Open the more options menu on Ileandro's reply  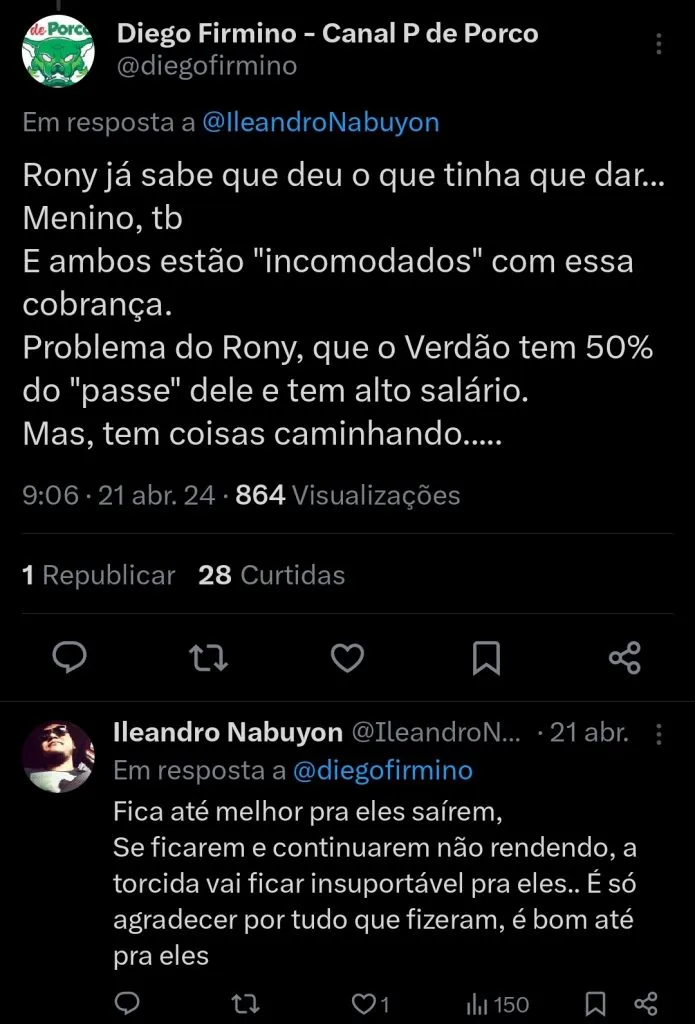point(659,733)
